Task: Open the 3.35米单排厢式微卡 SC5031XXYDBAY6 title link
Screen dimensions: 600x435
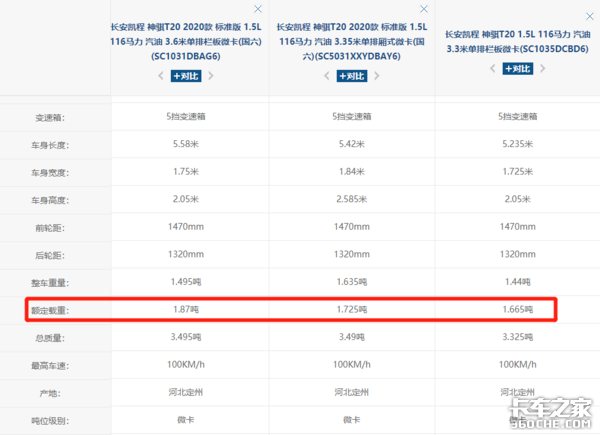Action: click(352, 41)
